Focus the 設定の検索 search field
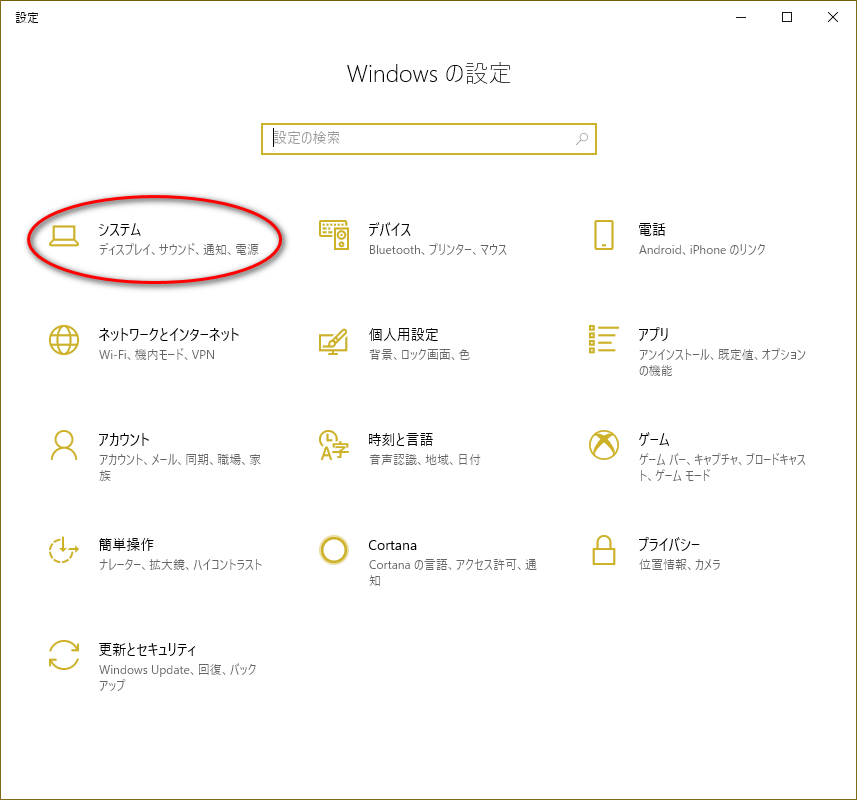 [420, 139]
